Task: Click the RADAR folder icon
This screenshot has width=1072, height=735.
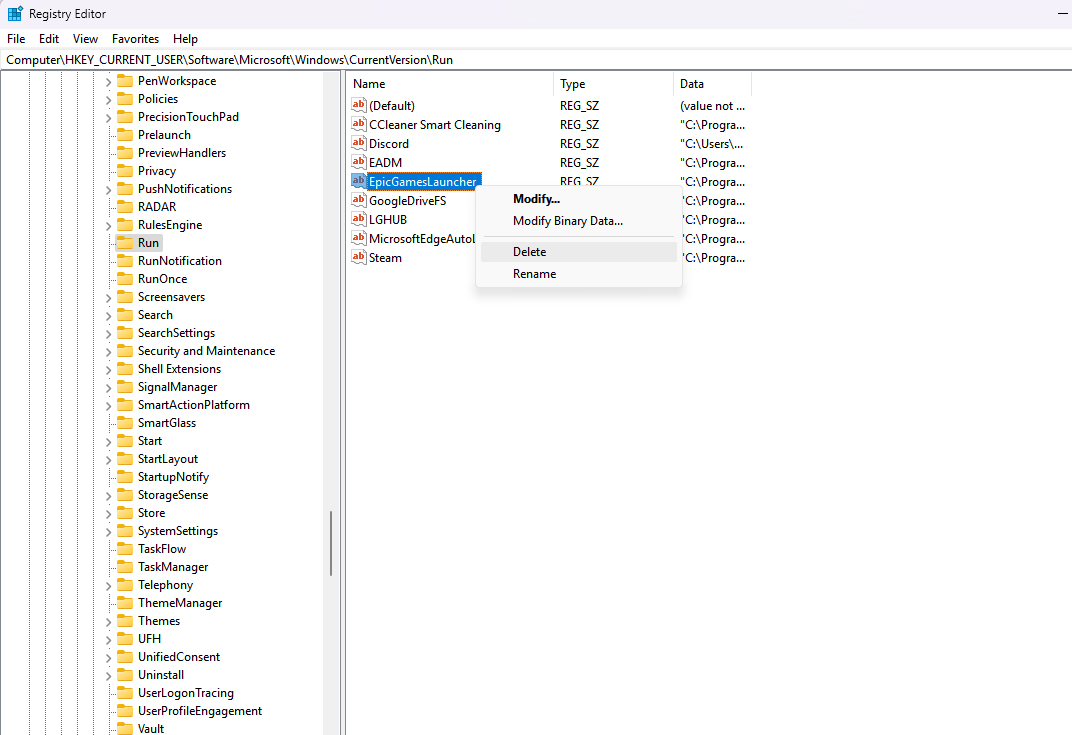Action: tap(125, 206)
